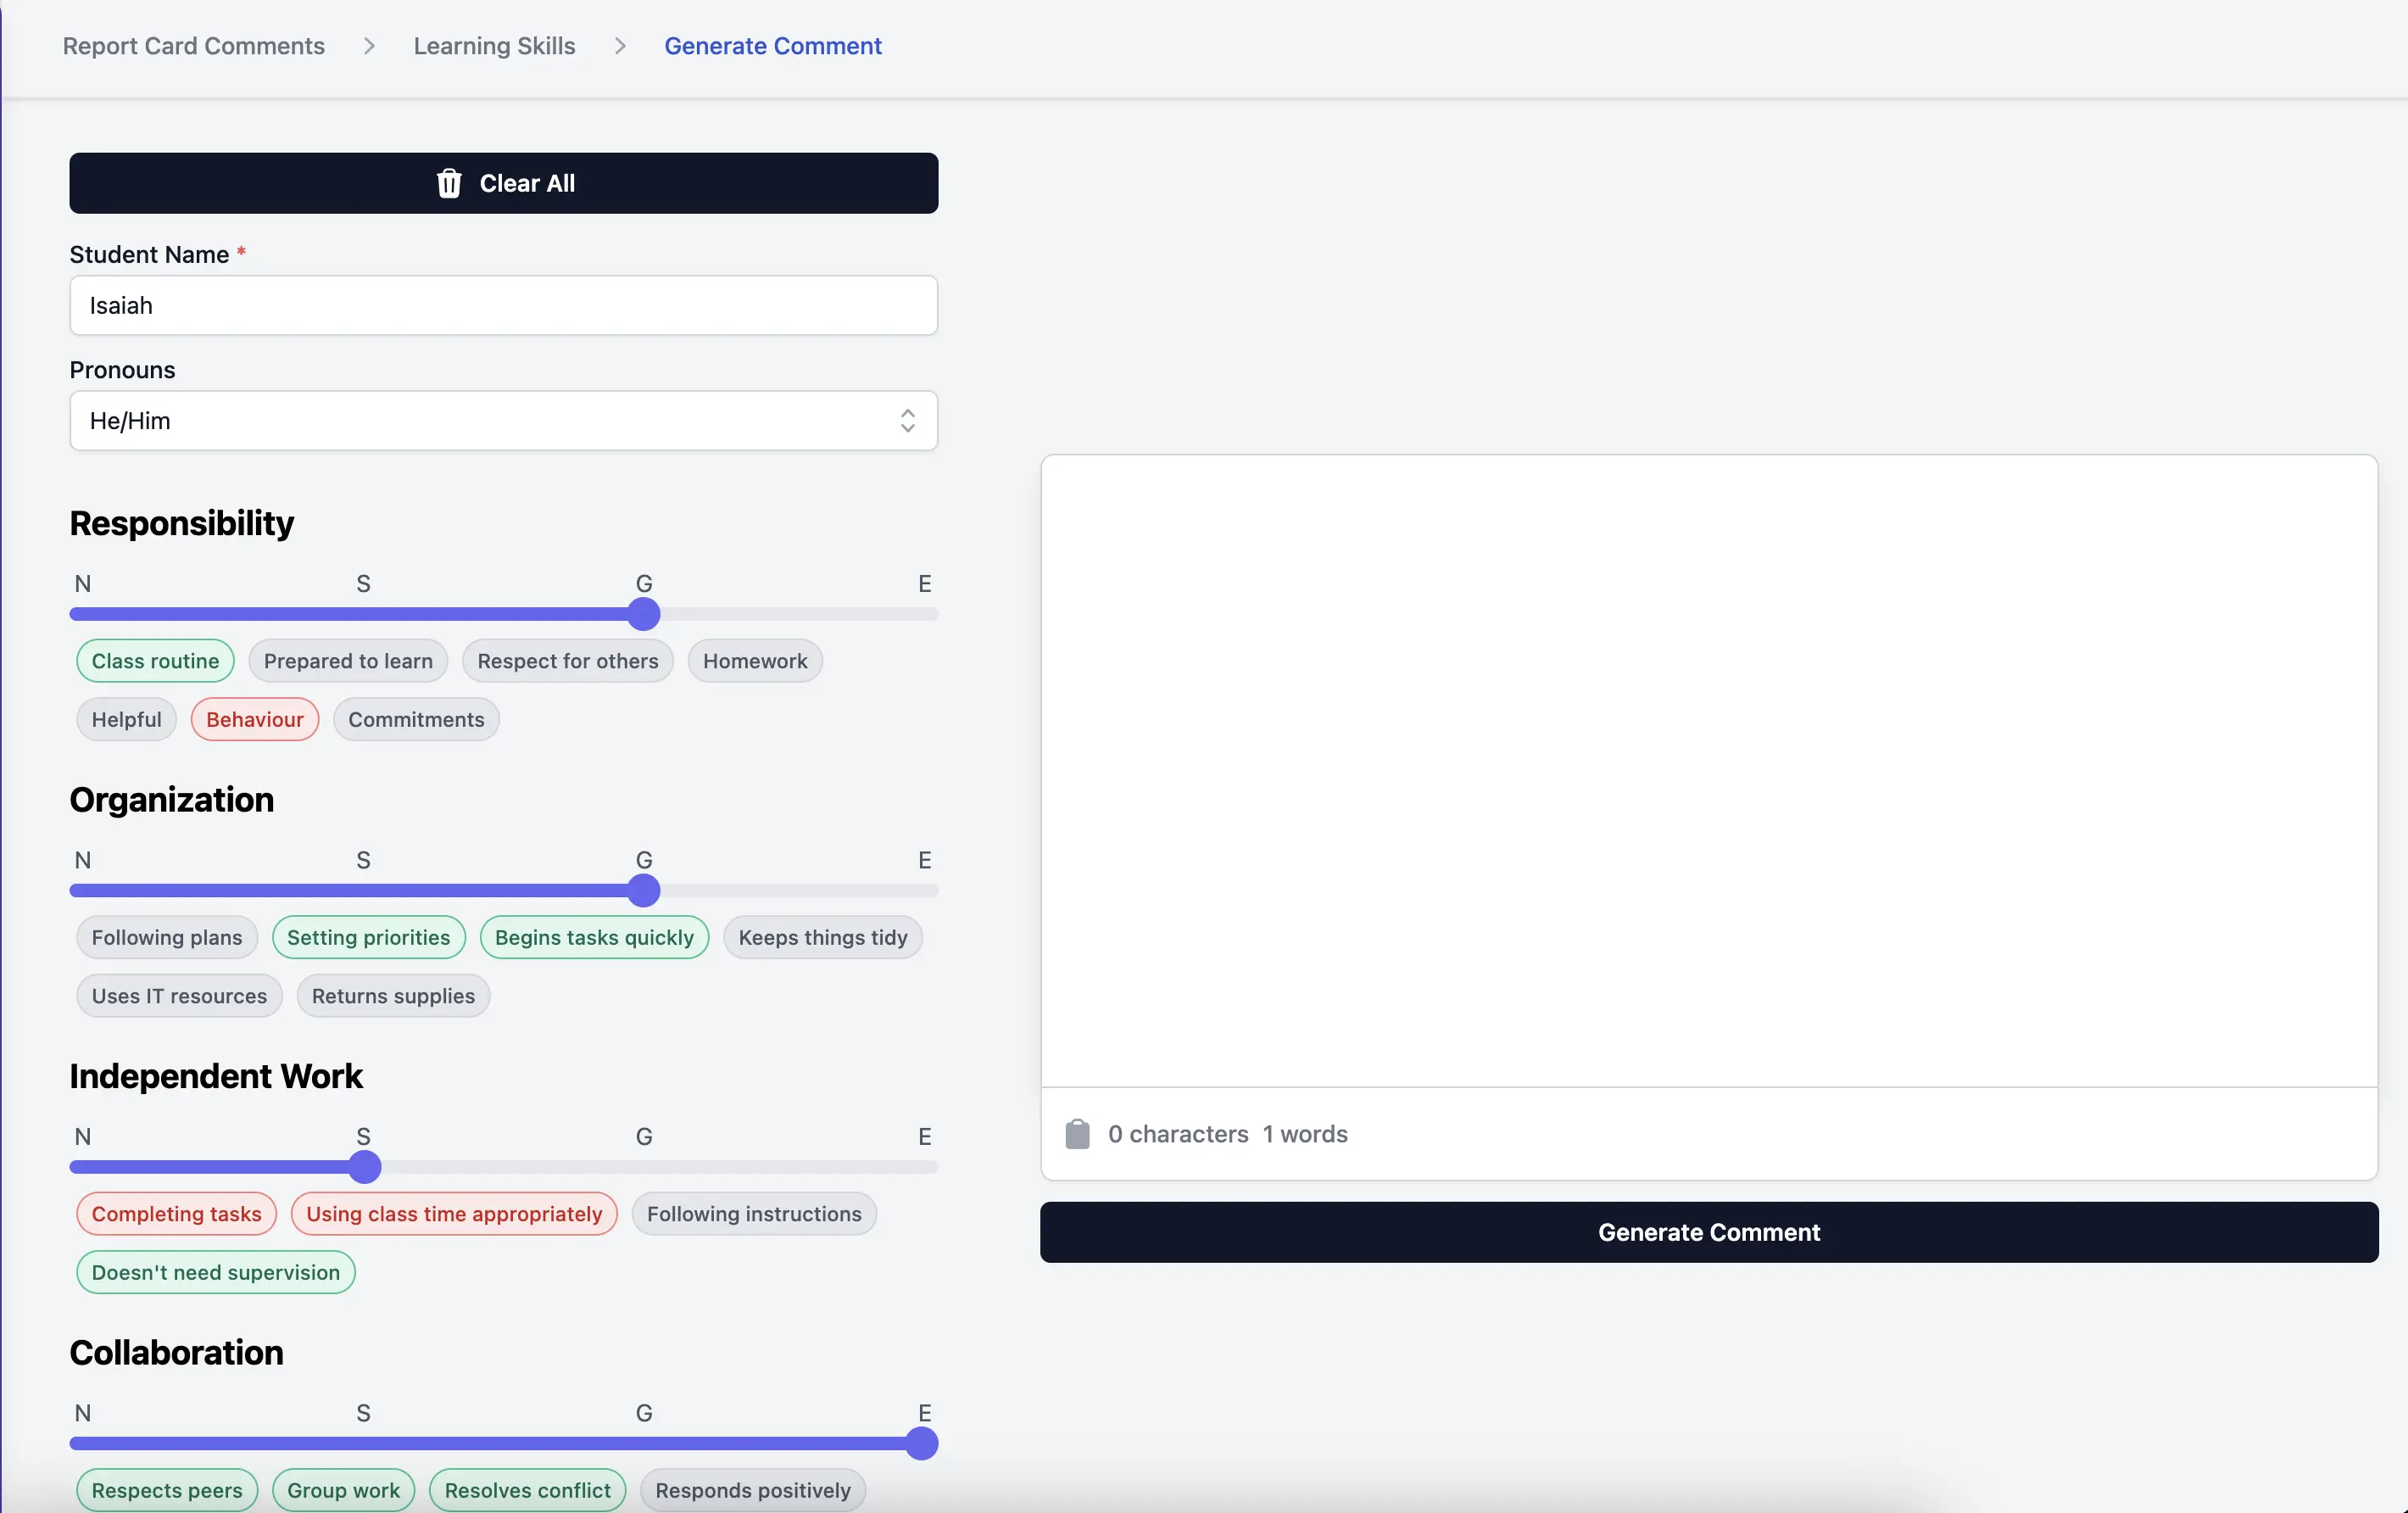Open the Pronouns dropdown
2408x1513 pixels.
pyautogui.click(x=503, y=421)
